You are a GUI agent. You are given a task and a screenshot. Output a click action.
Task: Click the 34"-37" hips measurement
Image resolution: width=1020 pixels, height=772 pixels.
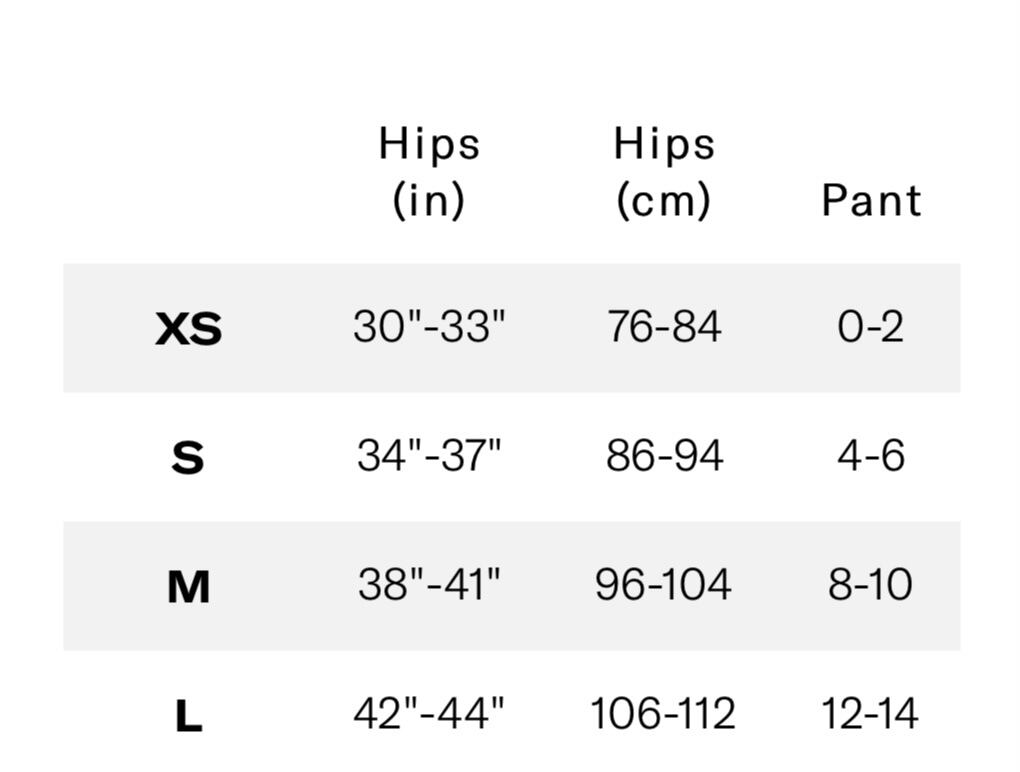(x=429, y=455)
